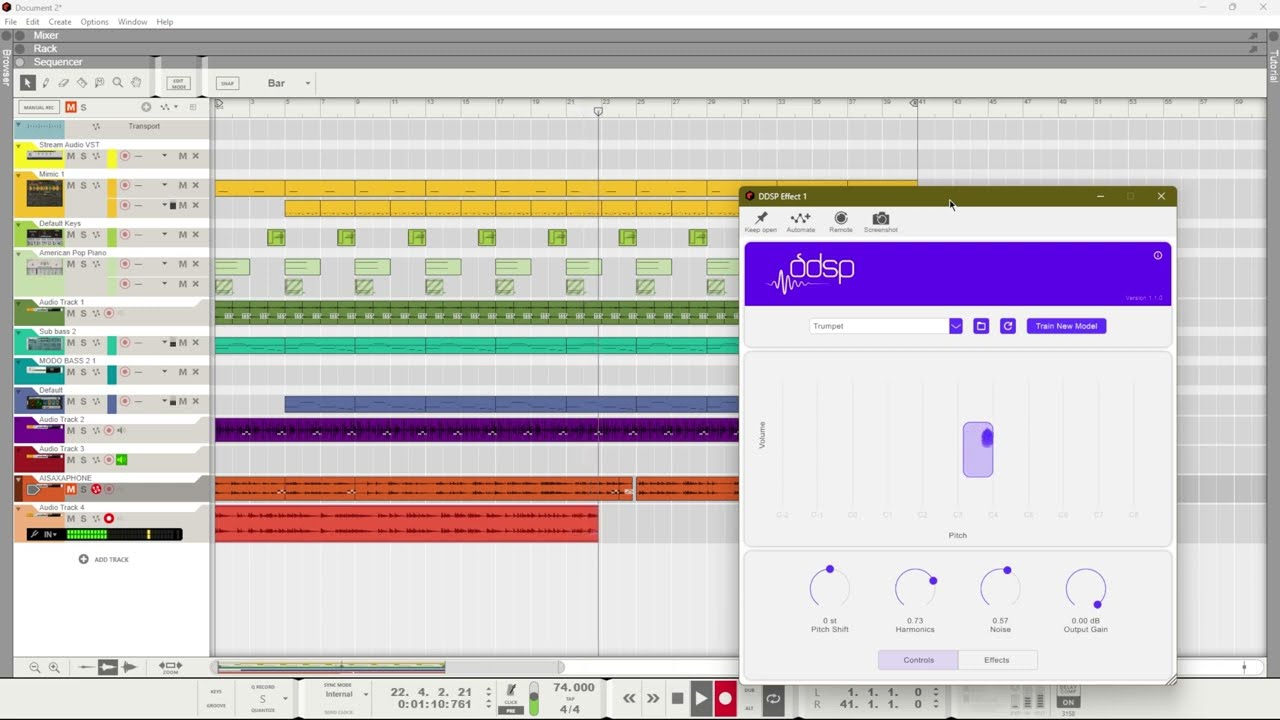
Task: Toggle record enable on Audio Track 4
Action: tap(109, 518)
